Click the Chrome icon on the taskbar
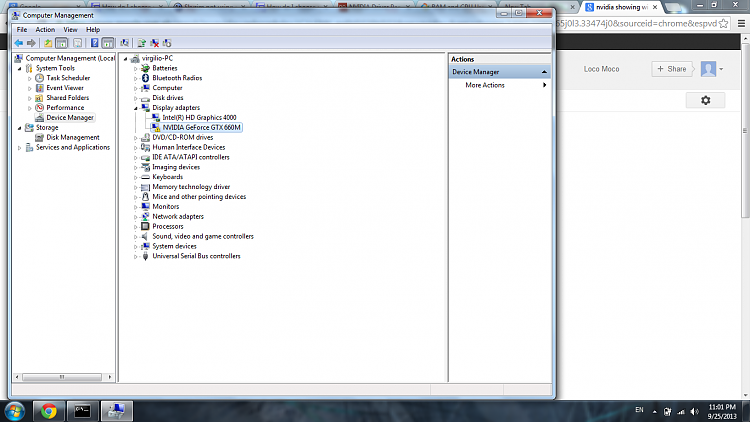750x422 pixels. 48,411
